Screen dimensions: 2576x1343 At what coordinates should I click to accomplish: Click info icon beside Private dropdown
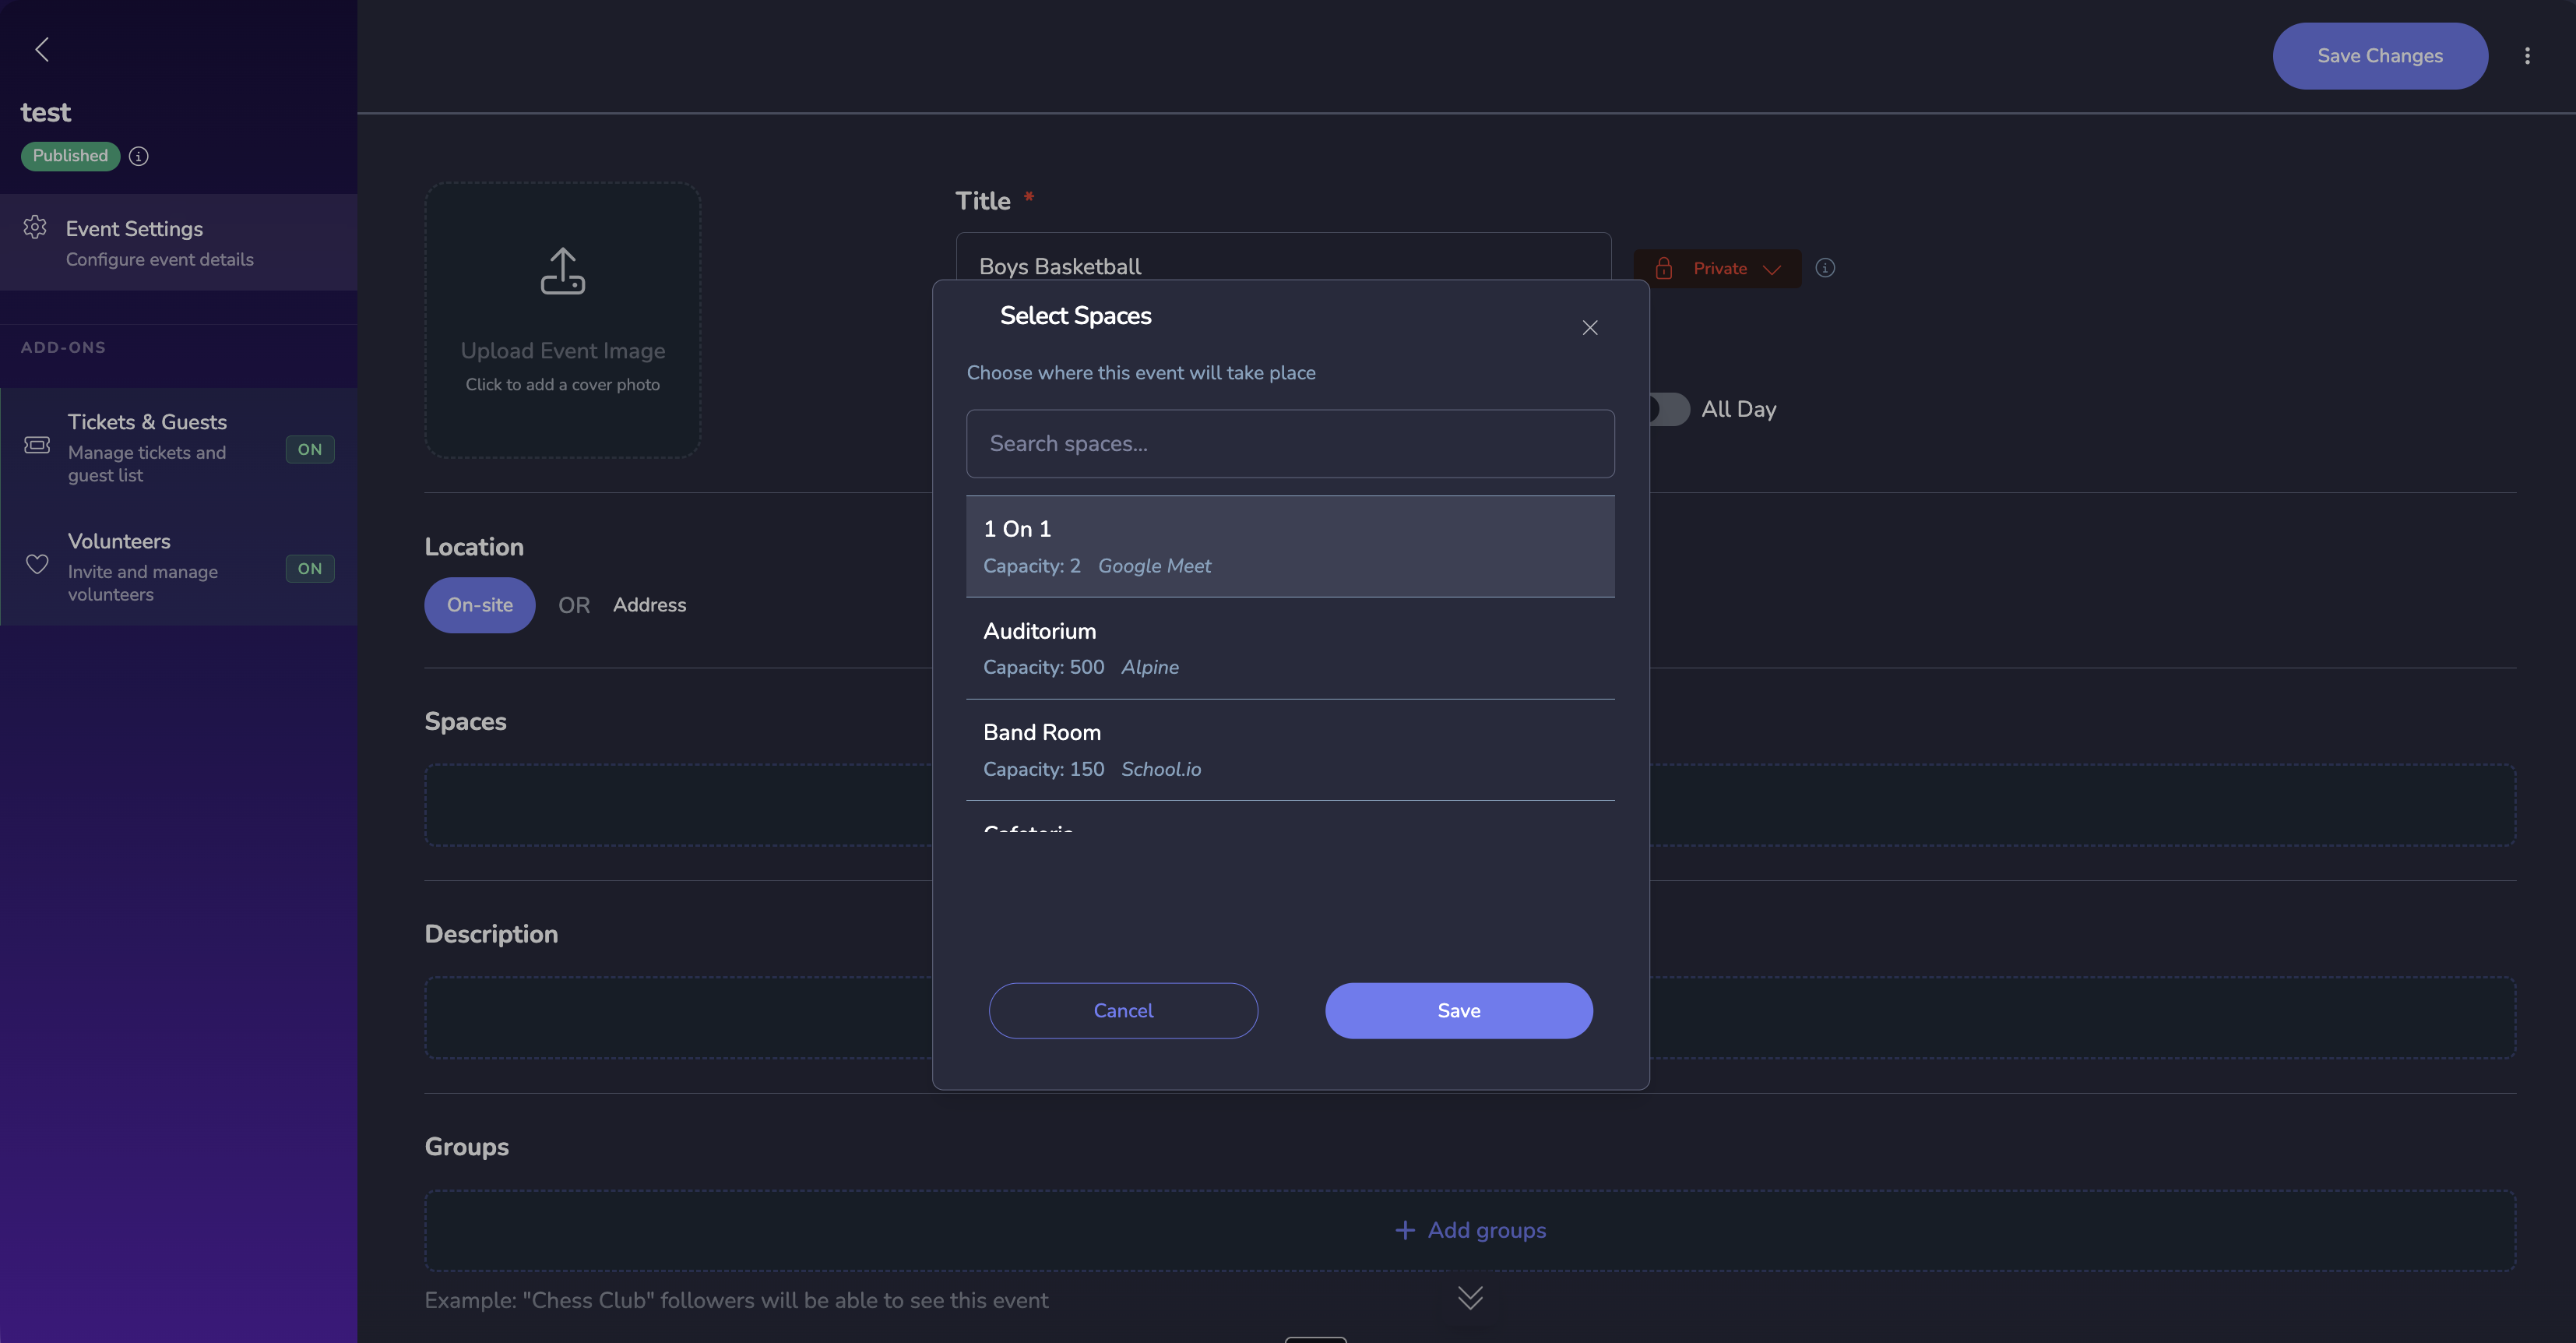1825,268
